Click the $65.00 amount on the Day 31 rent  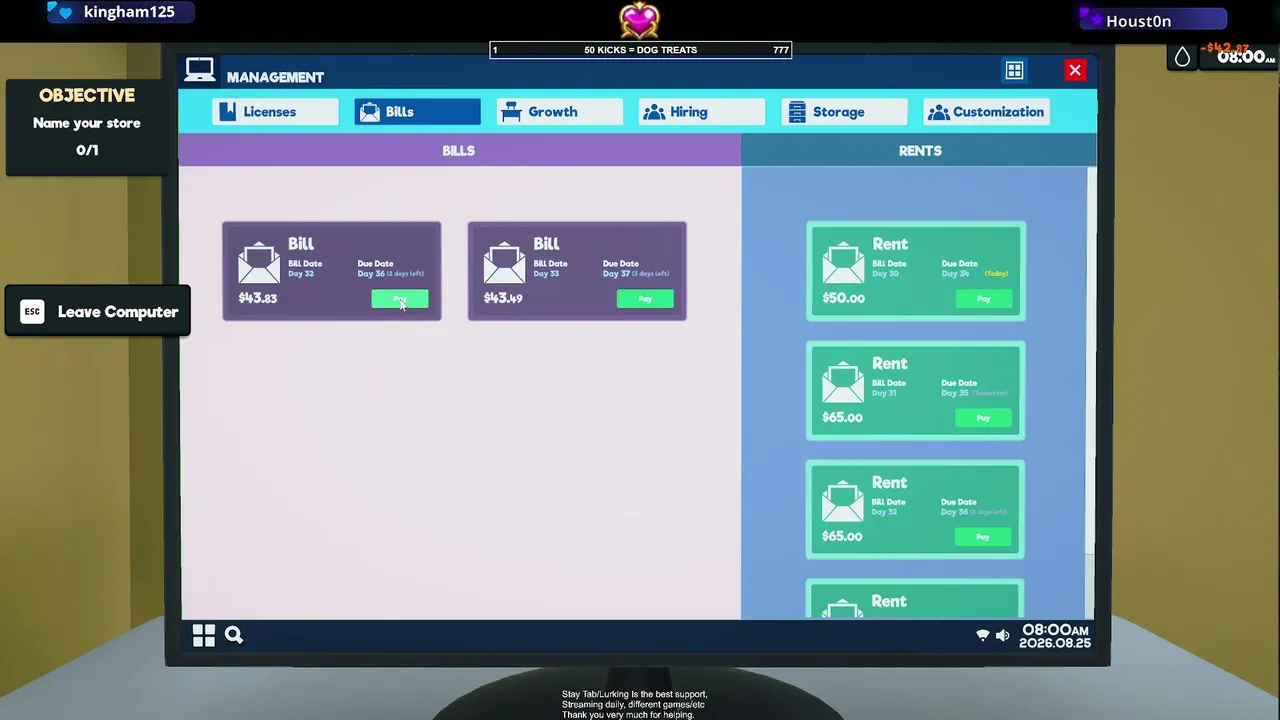(x=842, y=417)
